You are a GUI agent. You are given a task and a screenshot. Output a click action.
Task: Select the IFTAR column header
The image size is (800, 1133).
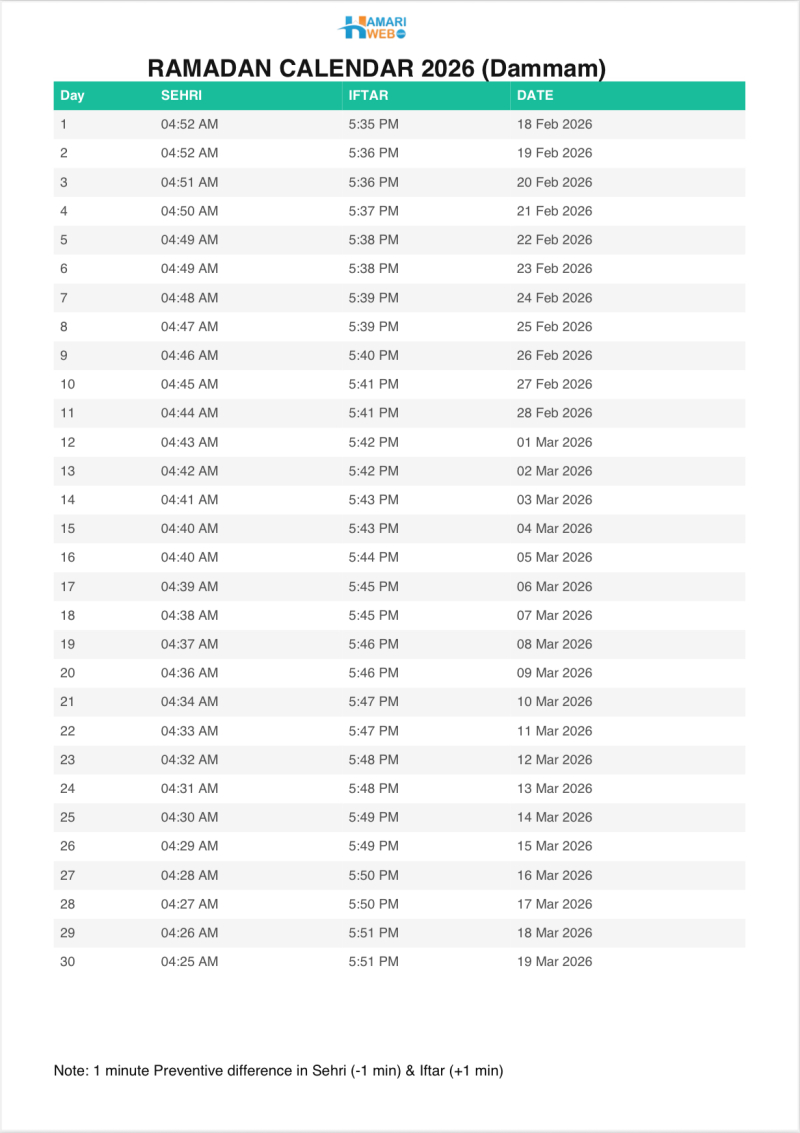pyautogui.click(x=368, y=96)
